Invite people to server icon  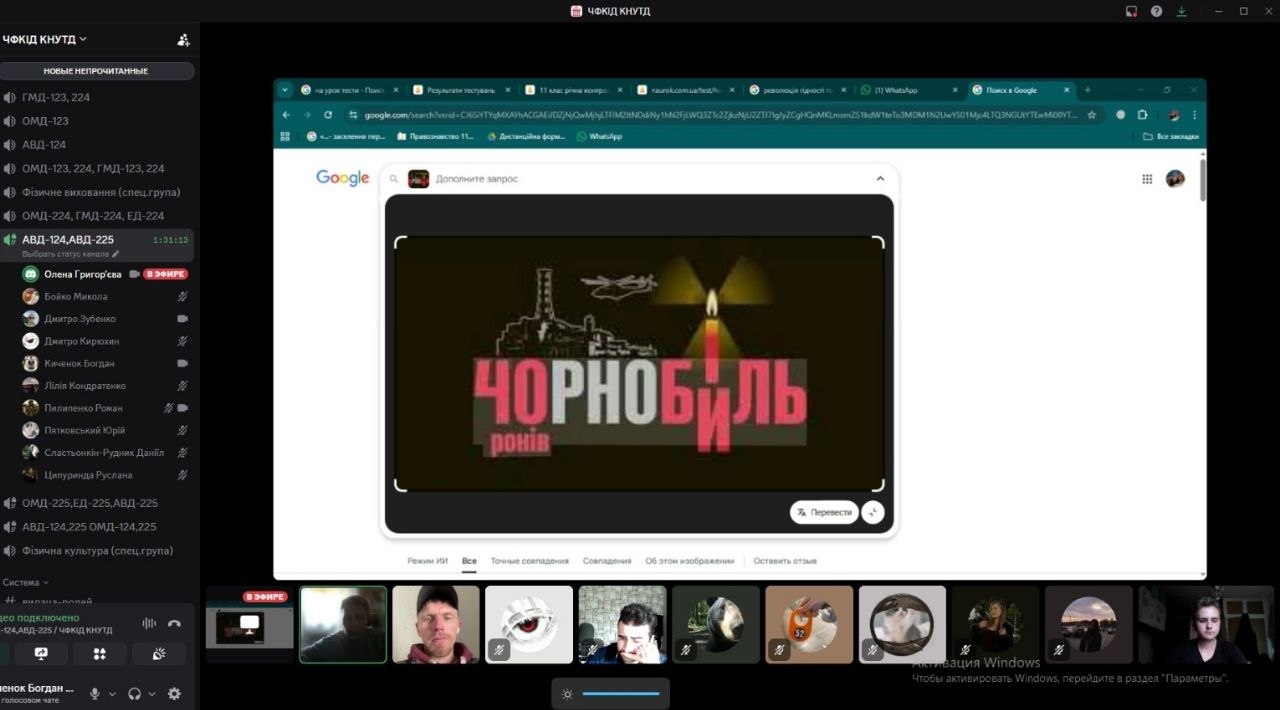183,40
